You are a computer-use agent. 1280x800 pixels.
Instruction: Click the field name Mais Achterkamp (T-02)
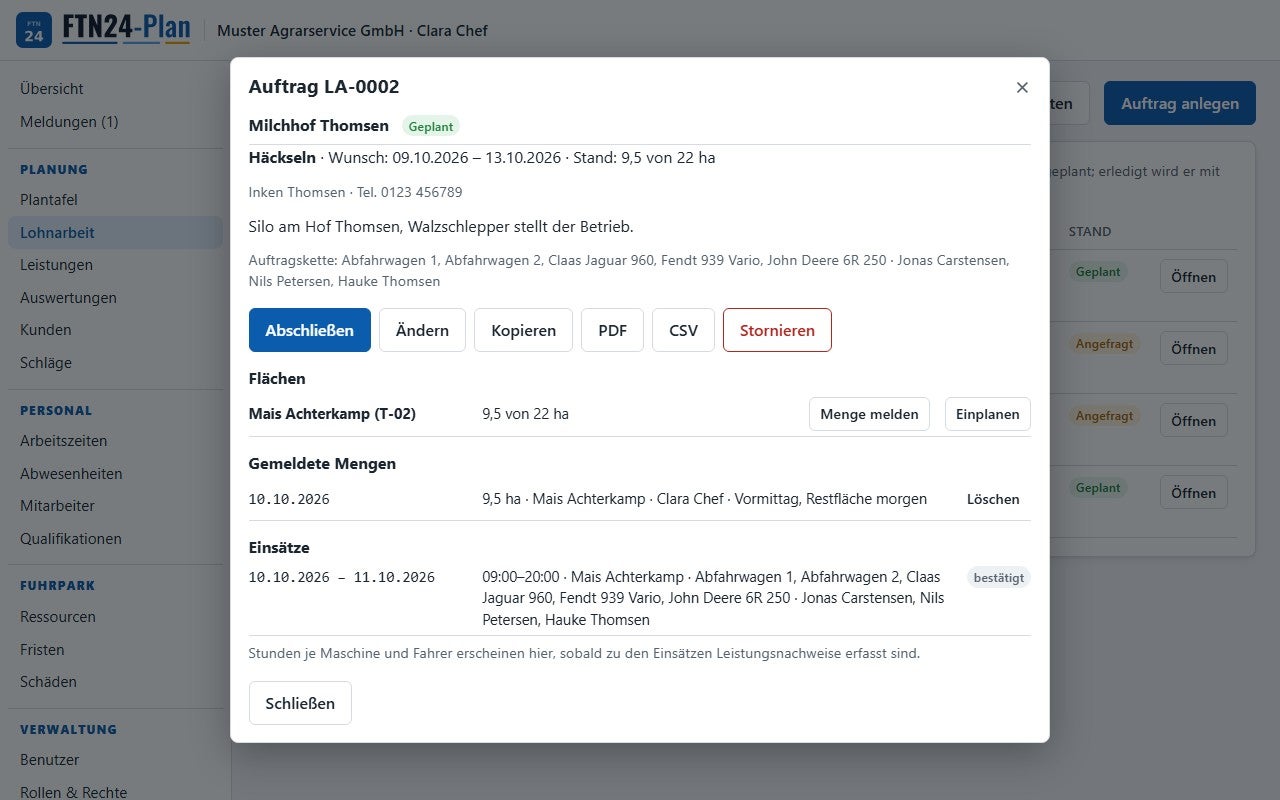click(332, 414)
